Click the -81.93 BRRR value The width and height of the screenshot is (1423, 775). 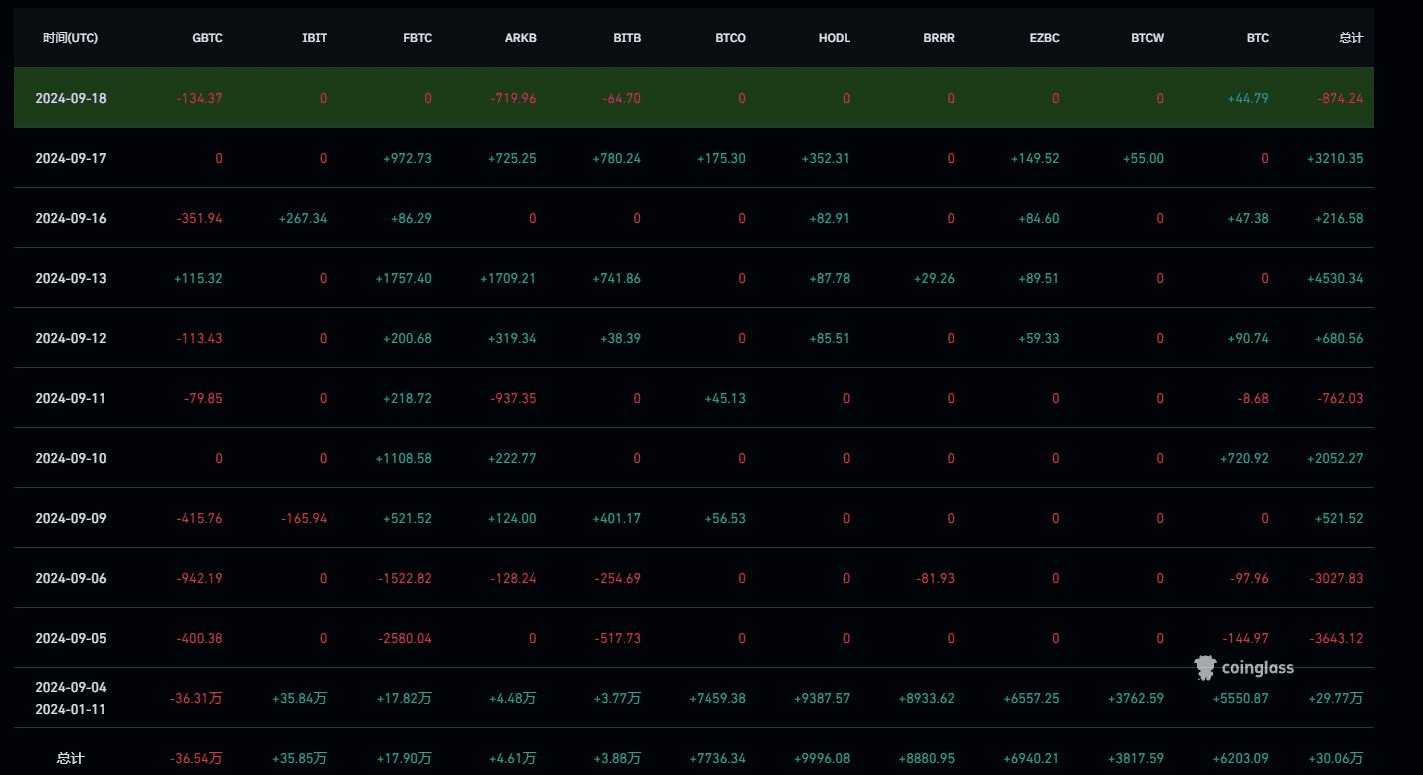click(x=934, y=578)
